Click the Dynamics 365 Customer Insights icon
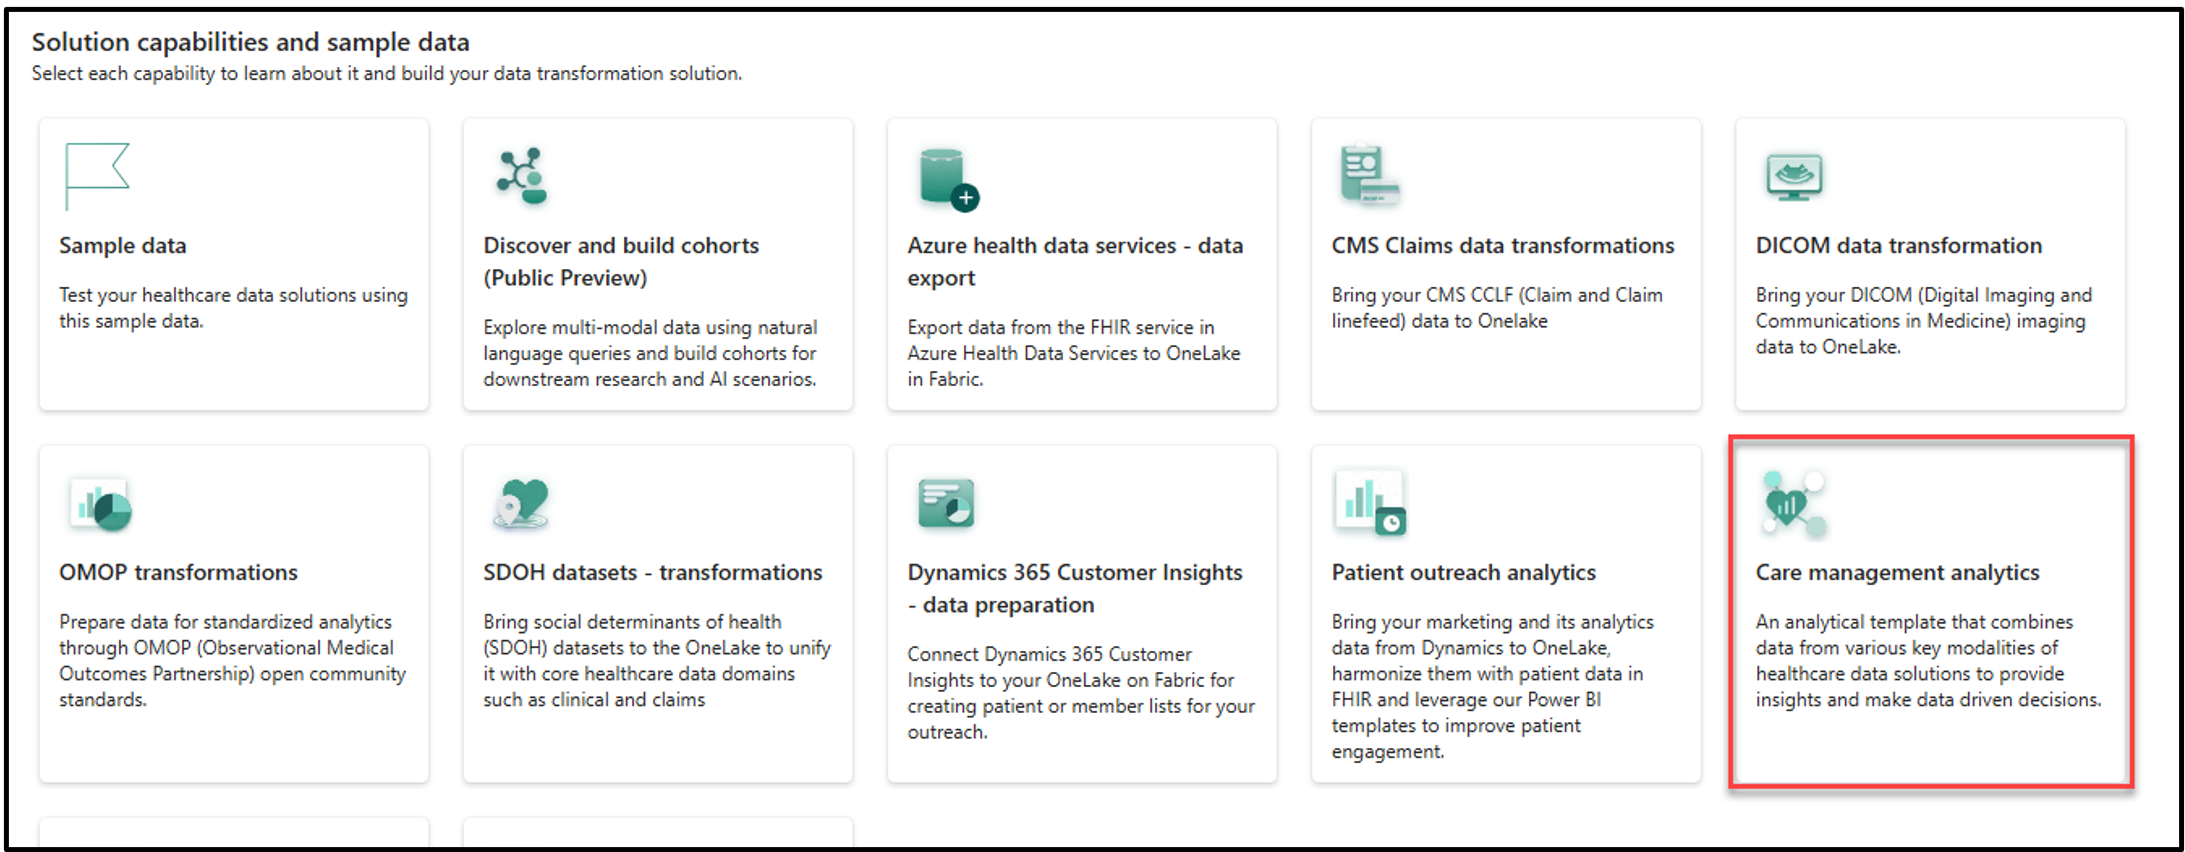Image resolution: width=2185 pixels, height=852 pixels. click(946, 502)
